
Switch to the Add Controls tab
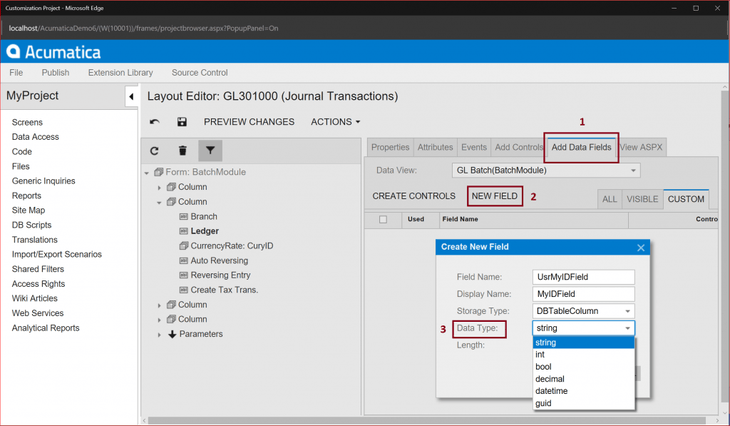coord(519,147)
